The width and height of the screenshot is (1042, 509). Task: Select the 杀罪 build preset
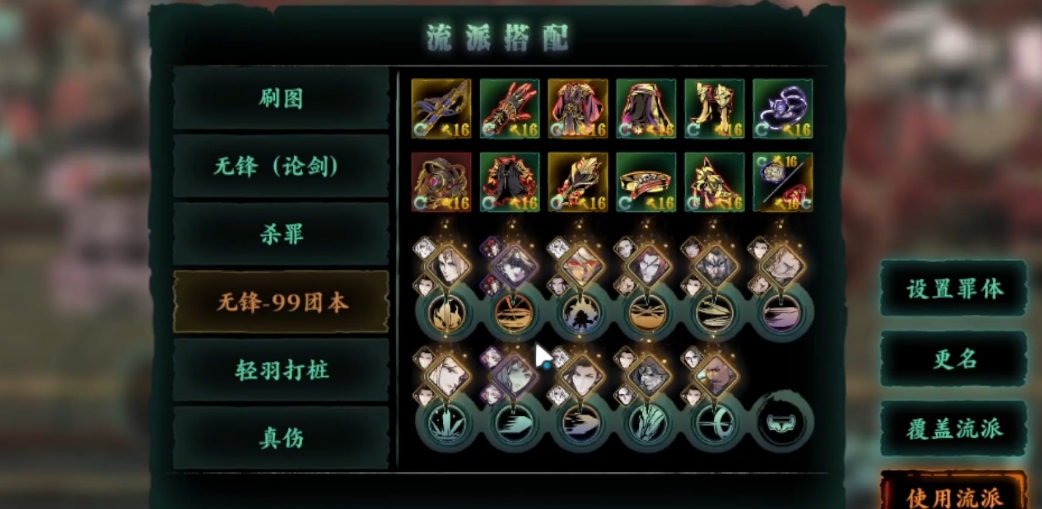coord(281,234)
